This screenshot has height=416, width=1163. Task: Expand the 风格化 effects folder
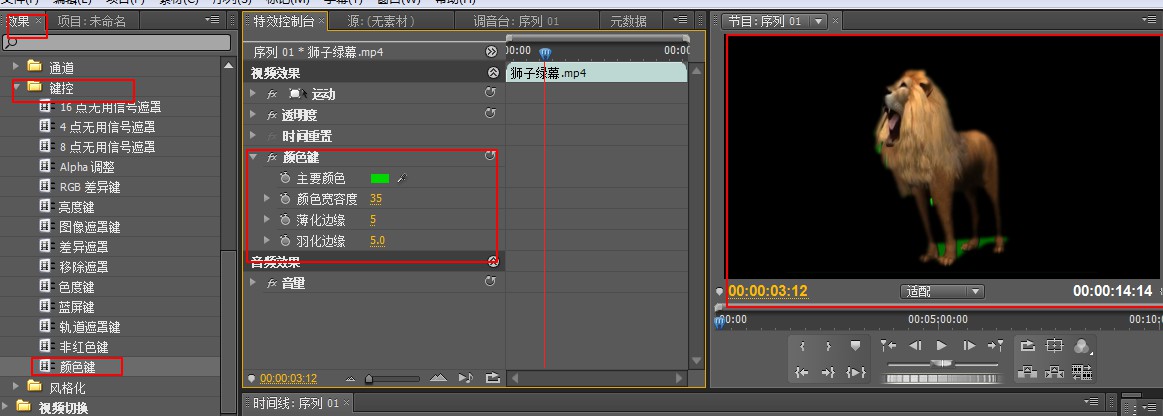coord(16,386)
